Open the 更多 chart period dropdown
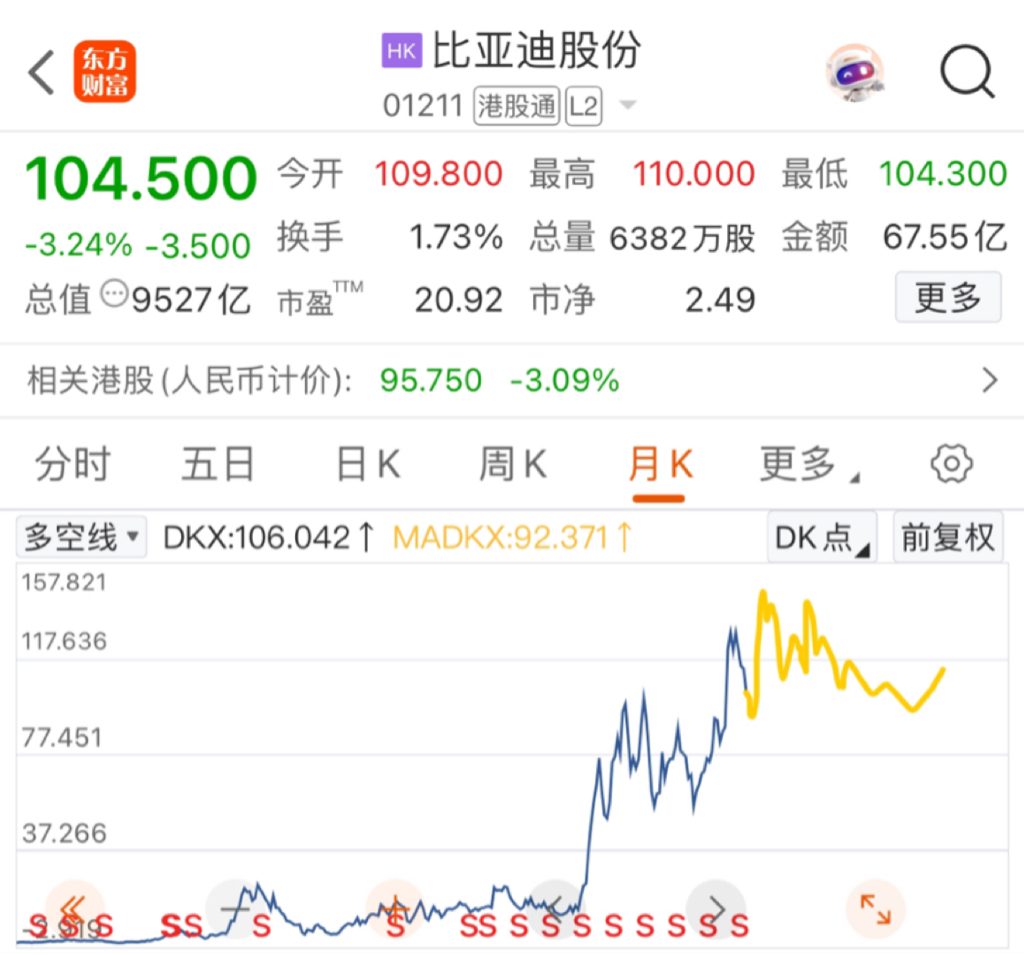Screen dimensions: 1024x955 coord(810,464)
